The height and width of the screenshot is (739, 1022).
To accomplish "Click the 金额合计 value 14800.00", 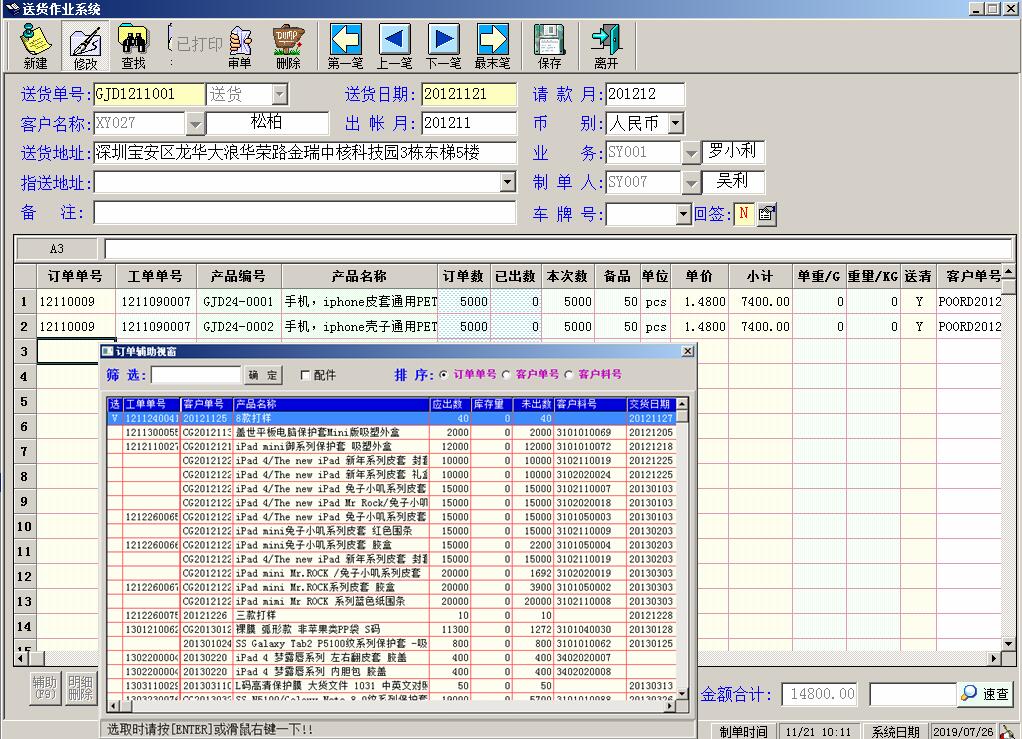I will pos(821,694).
